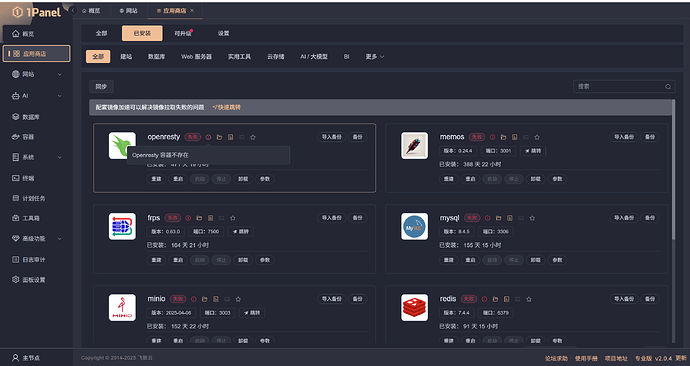Click the folder icon next to openresty
This screenshot has width=690, height=366.
(219, 137)
